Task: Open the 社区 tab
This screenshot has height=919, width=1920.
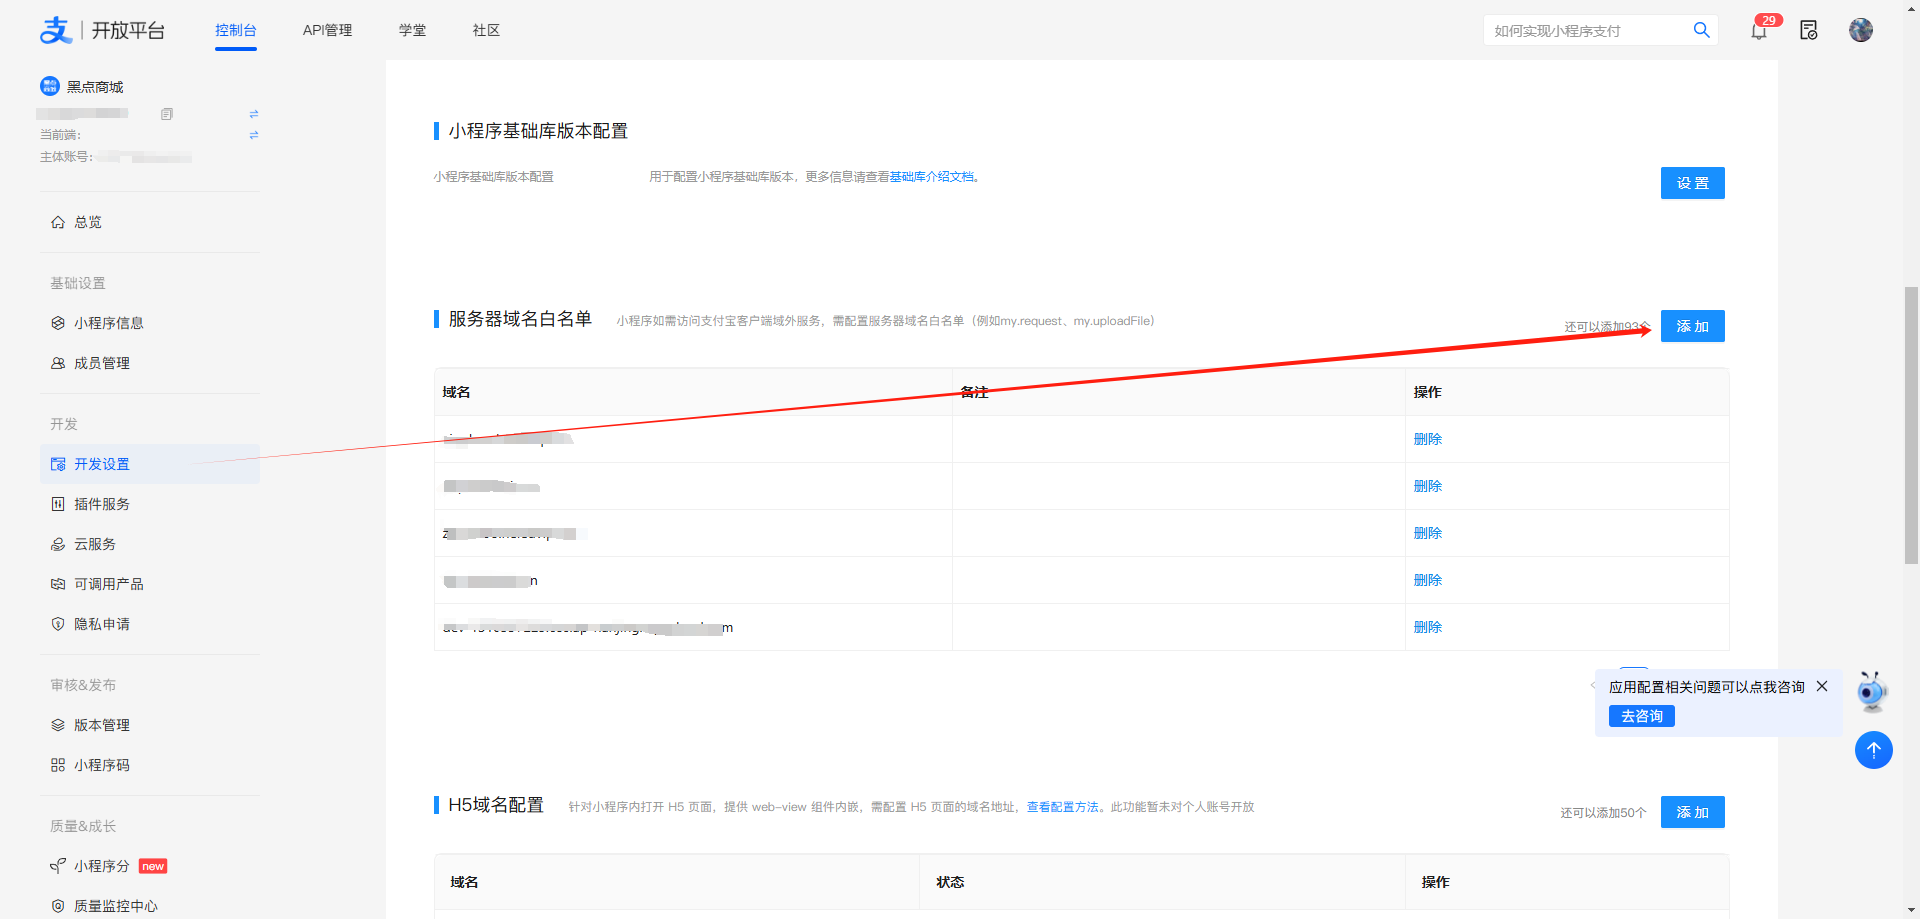Action: (x=486, y=30)
